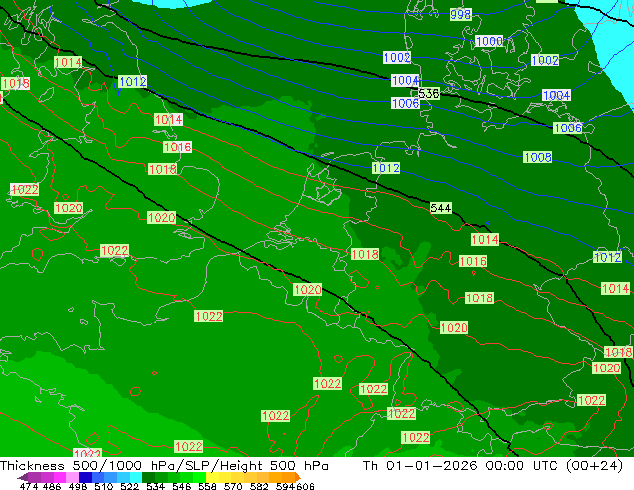Pick the cyan legend swatch above 522
This screenshot has height=490, width=634.
136,477
